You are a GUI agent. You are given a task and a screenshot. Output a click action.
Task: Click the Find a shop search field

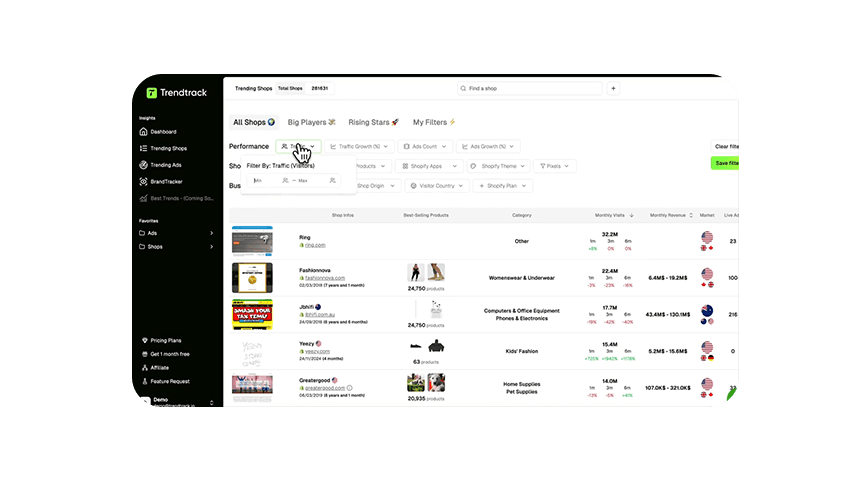(x=530, y=88)
